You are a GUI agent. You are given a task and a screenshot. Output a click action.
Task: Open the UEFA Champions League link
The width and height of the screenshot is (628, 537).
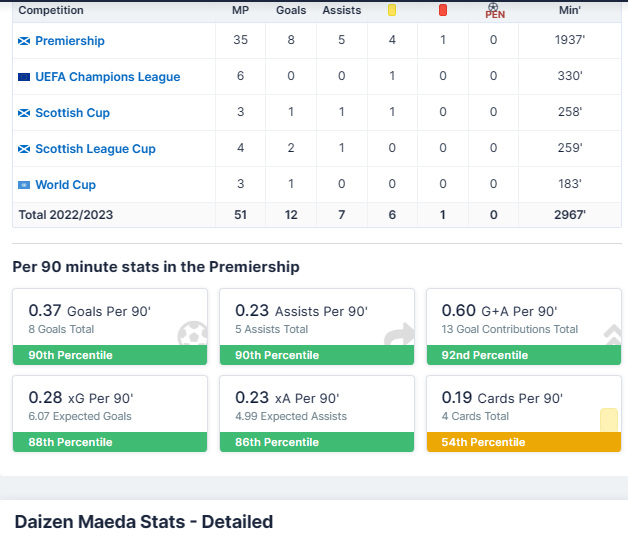108,77
